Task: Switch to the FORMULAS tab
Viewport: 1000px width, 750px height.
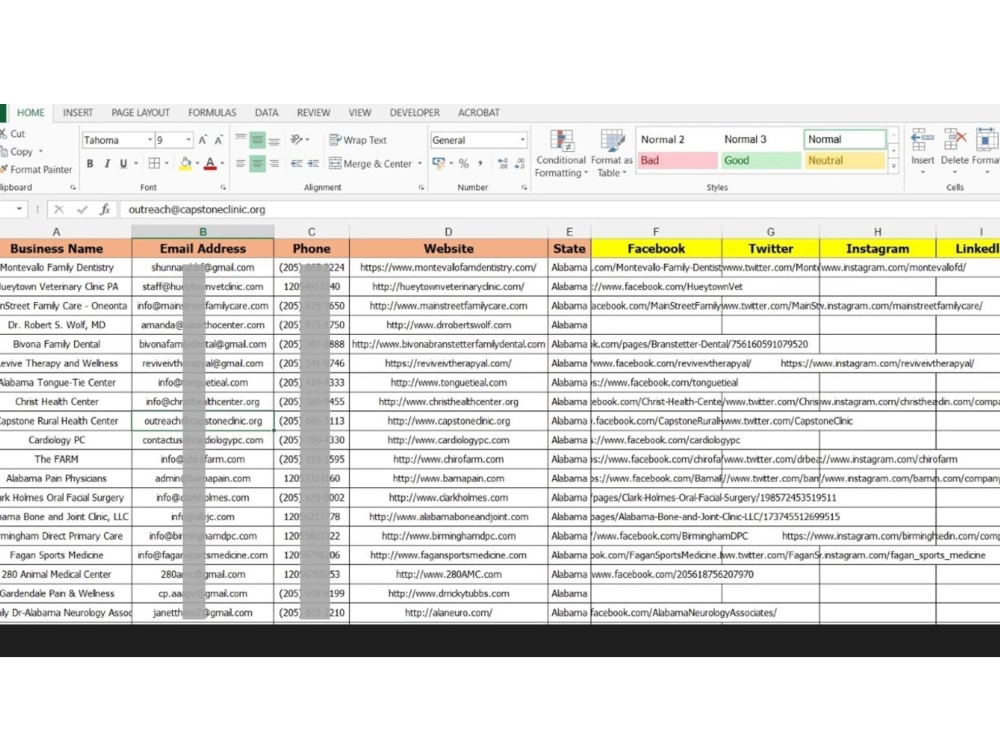Action: click(212, 113)
